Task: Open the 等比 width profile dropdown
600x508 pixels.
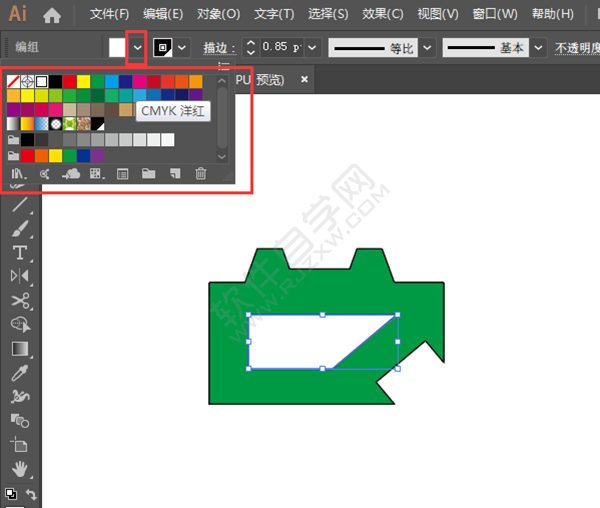Action: pos(427,48)
